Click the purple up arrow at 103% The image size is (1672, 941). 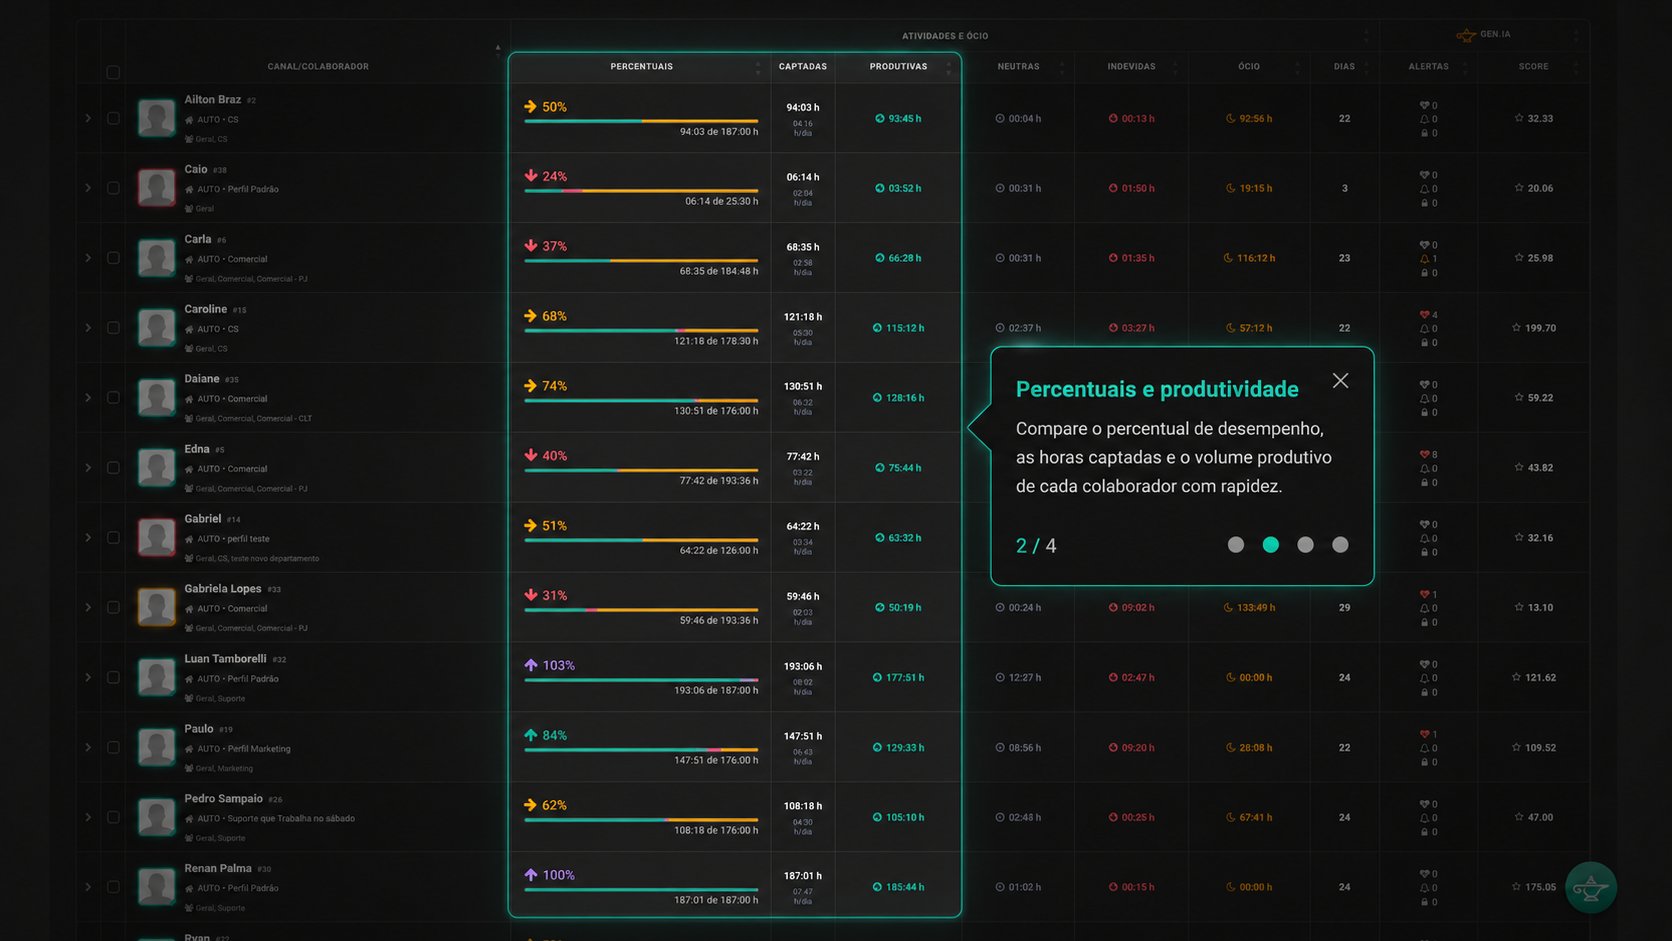click(x=530, y=665)
